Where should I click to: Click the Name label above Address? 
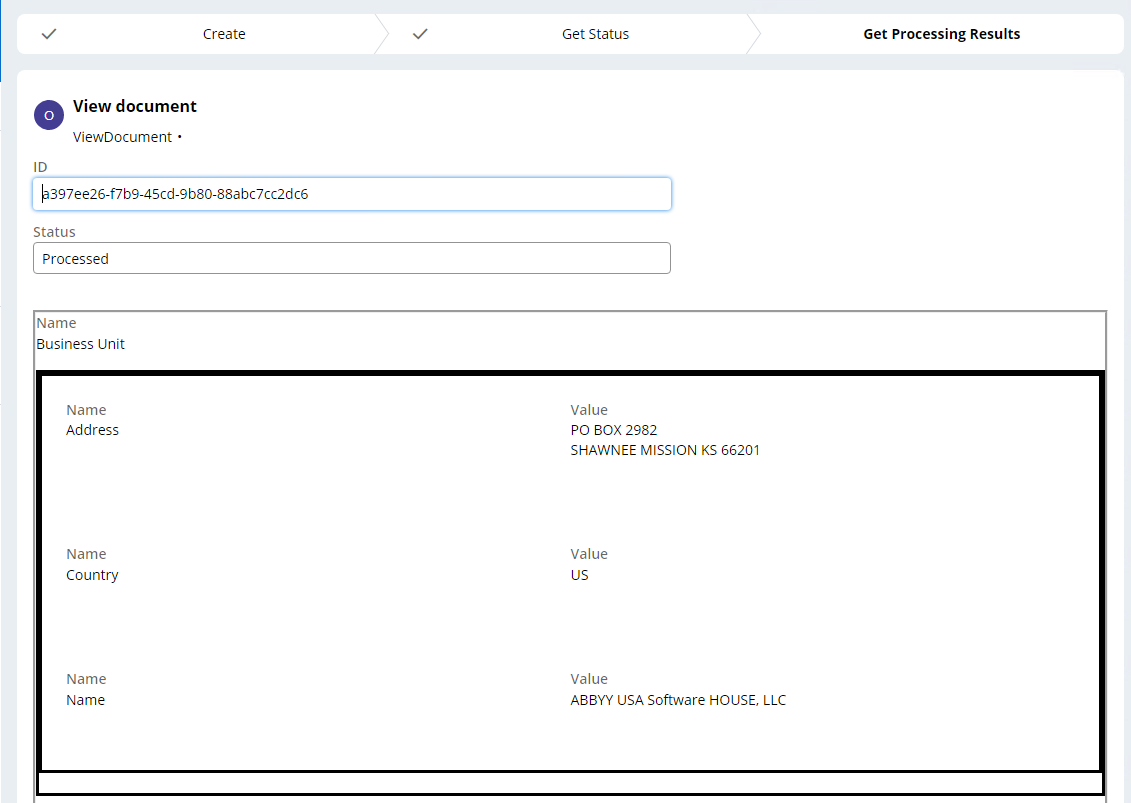pyautogui.click(x=86, y=410)
